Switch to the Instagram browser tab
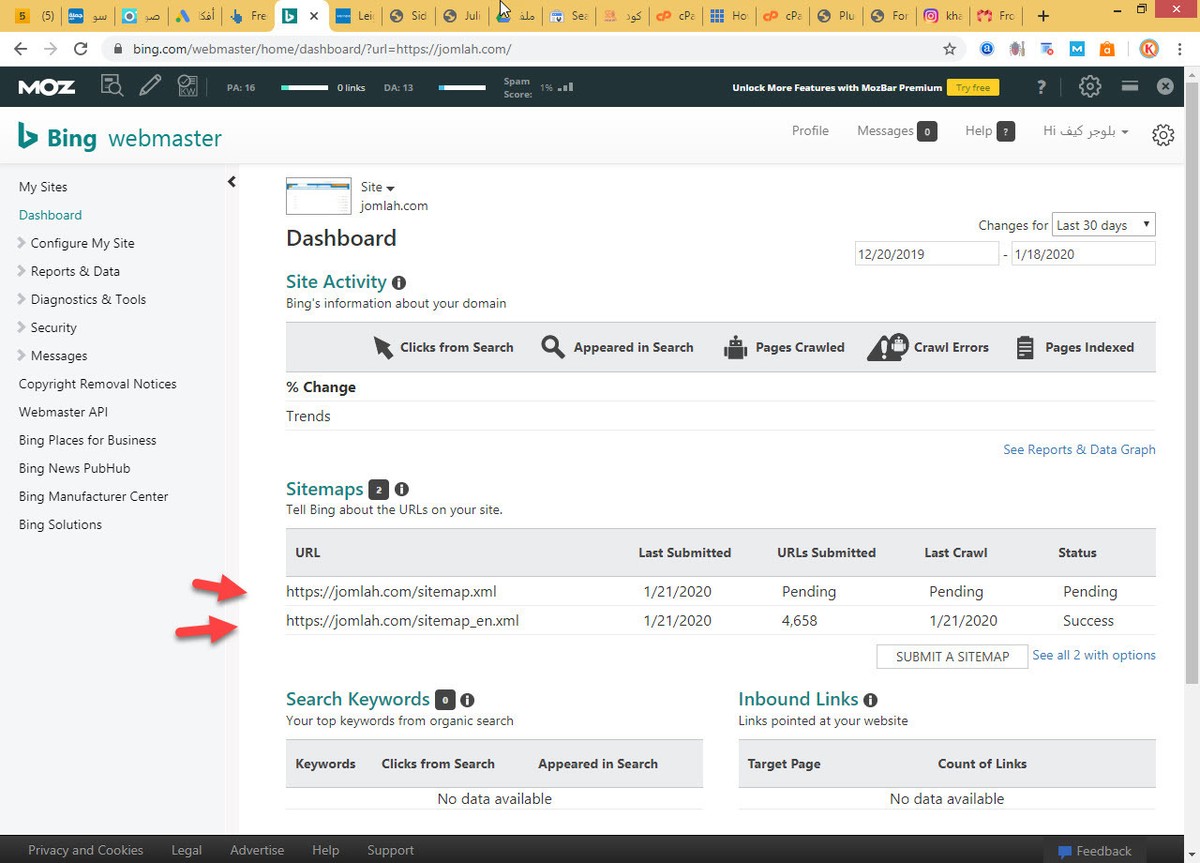Image resolution: width=1200 pixels, height=863 pixels. tap(944, 16)
